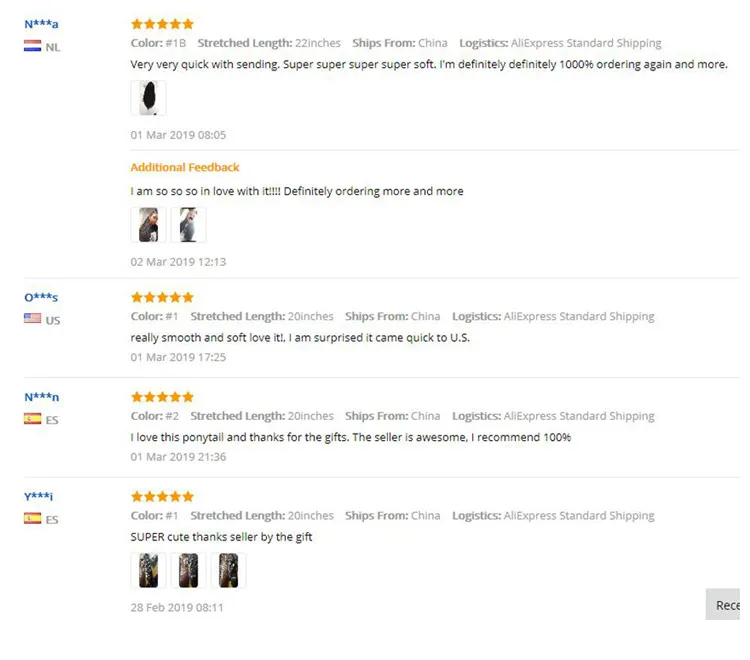Click N***n's five-star rating

coord(162,397)
